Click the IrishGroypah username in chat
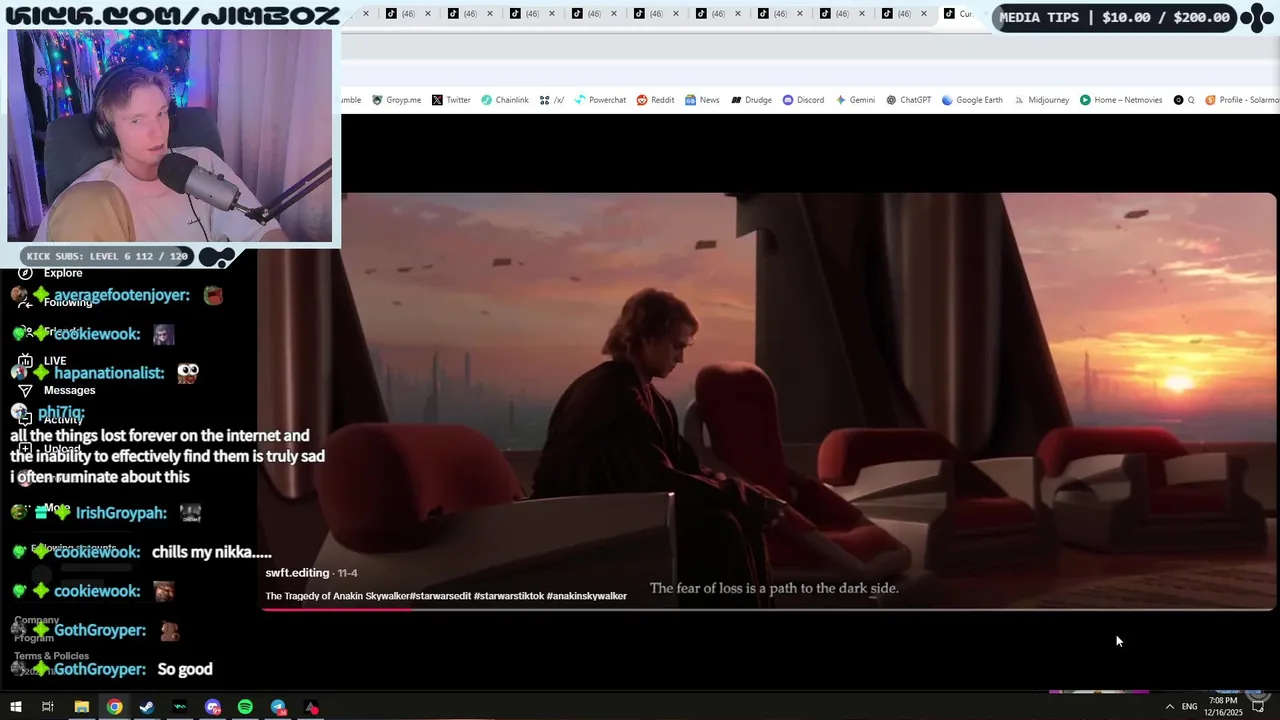1280x720 pixels. coord(121,513)
